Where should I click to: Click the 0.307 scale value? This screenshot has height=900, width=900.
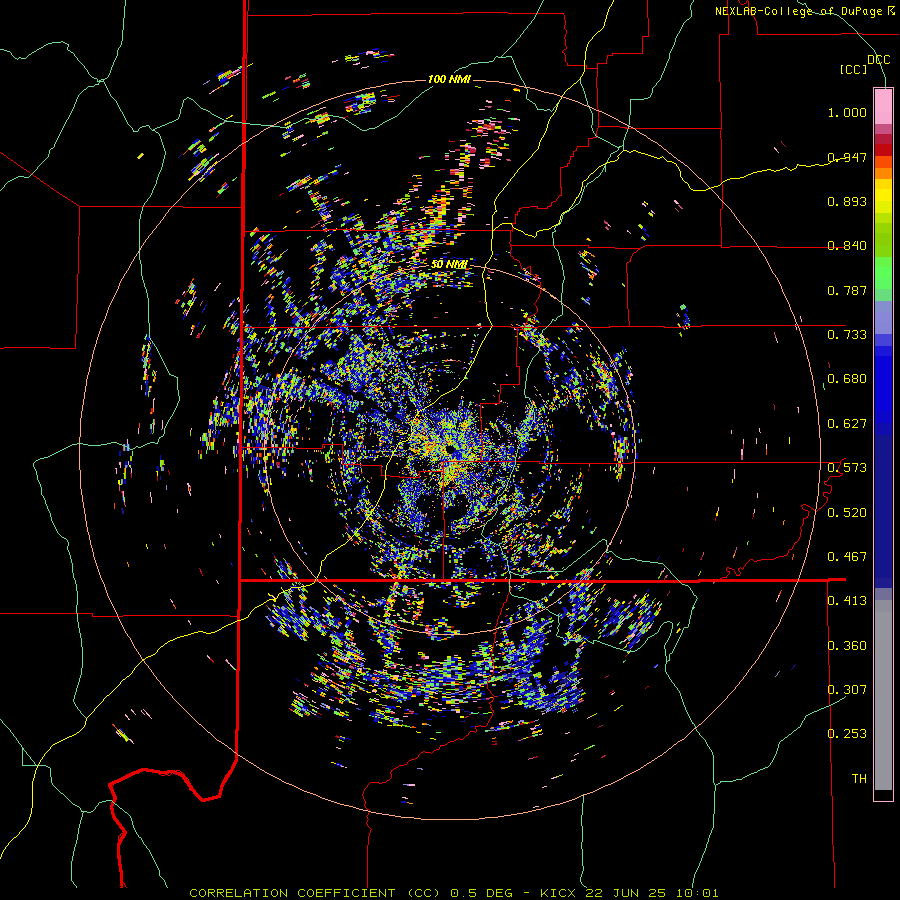[847, 690]
